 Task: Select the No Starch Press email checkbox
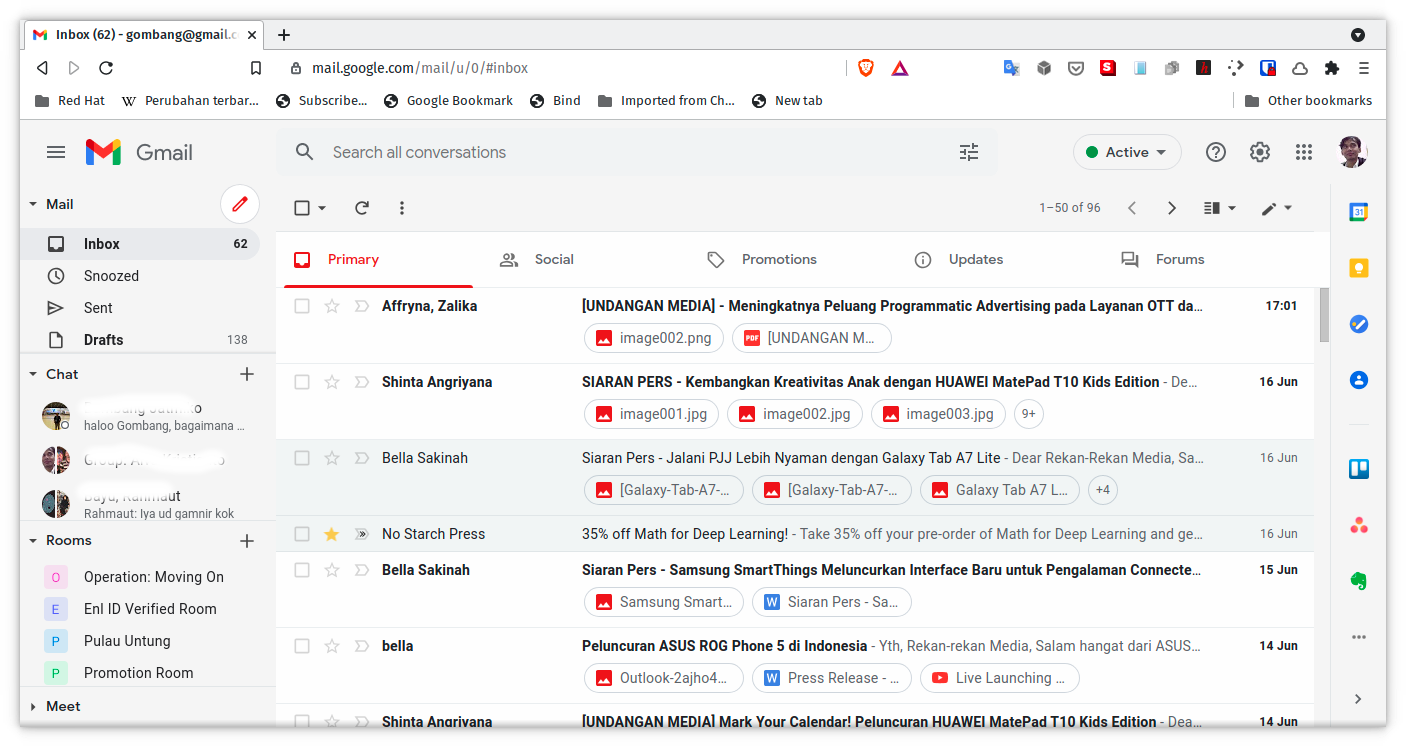[x=302, y=534]
